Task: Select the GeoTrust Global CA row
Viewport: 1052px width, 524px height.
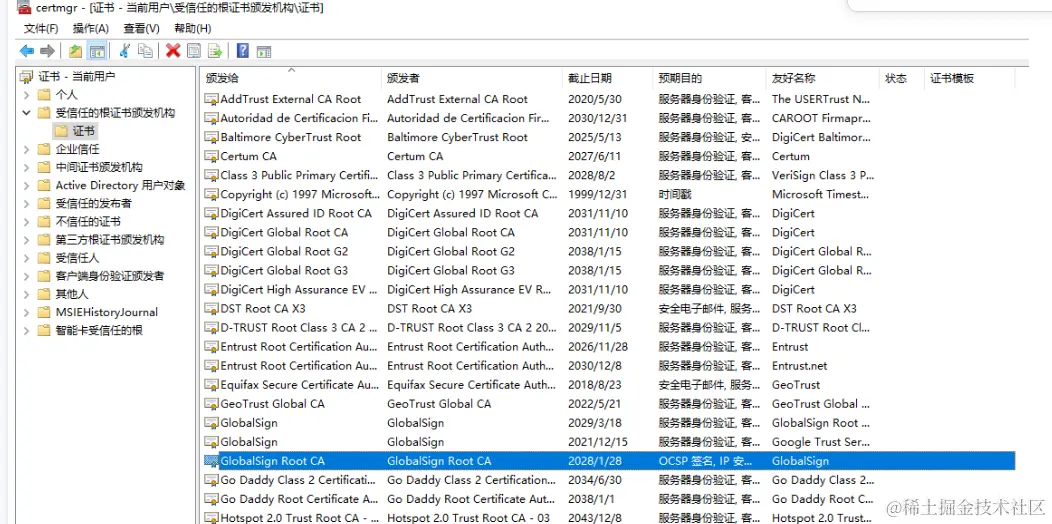Action: point(607,404)
